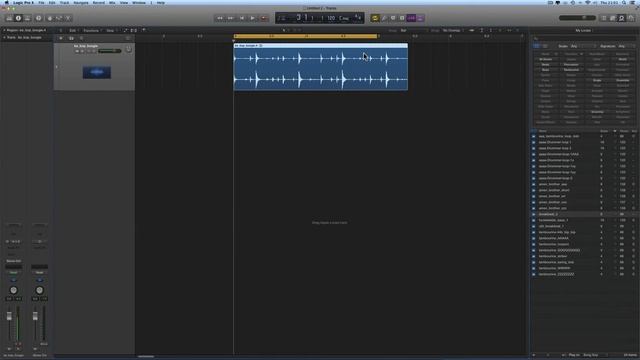Click the yellow cycle strip in the ruler

306,36
